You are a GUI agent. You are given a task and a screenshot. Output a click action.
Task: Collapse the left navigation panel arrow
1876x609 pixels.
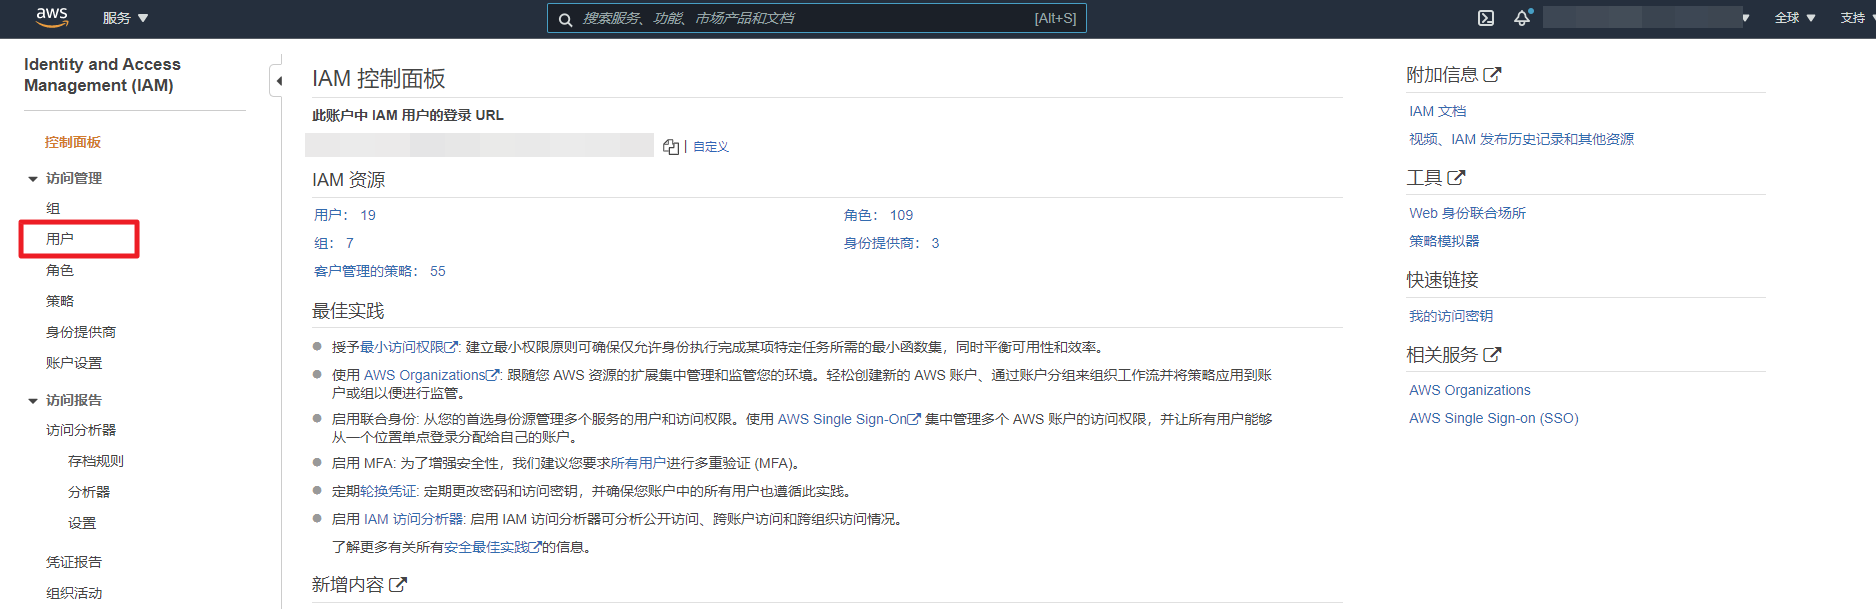click(x=279, y=80)
